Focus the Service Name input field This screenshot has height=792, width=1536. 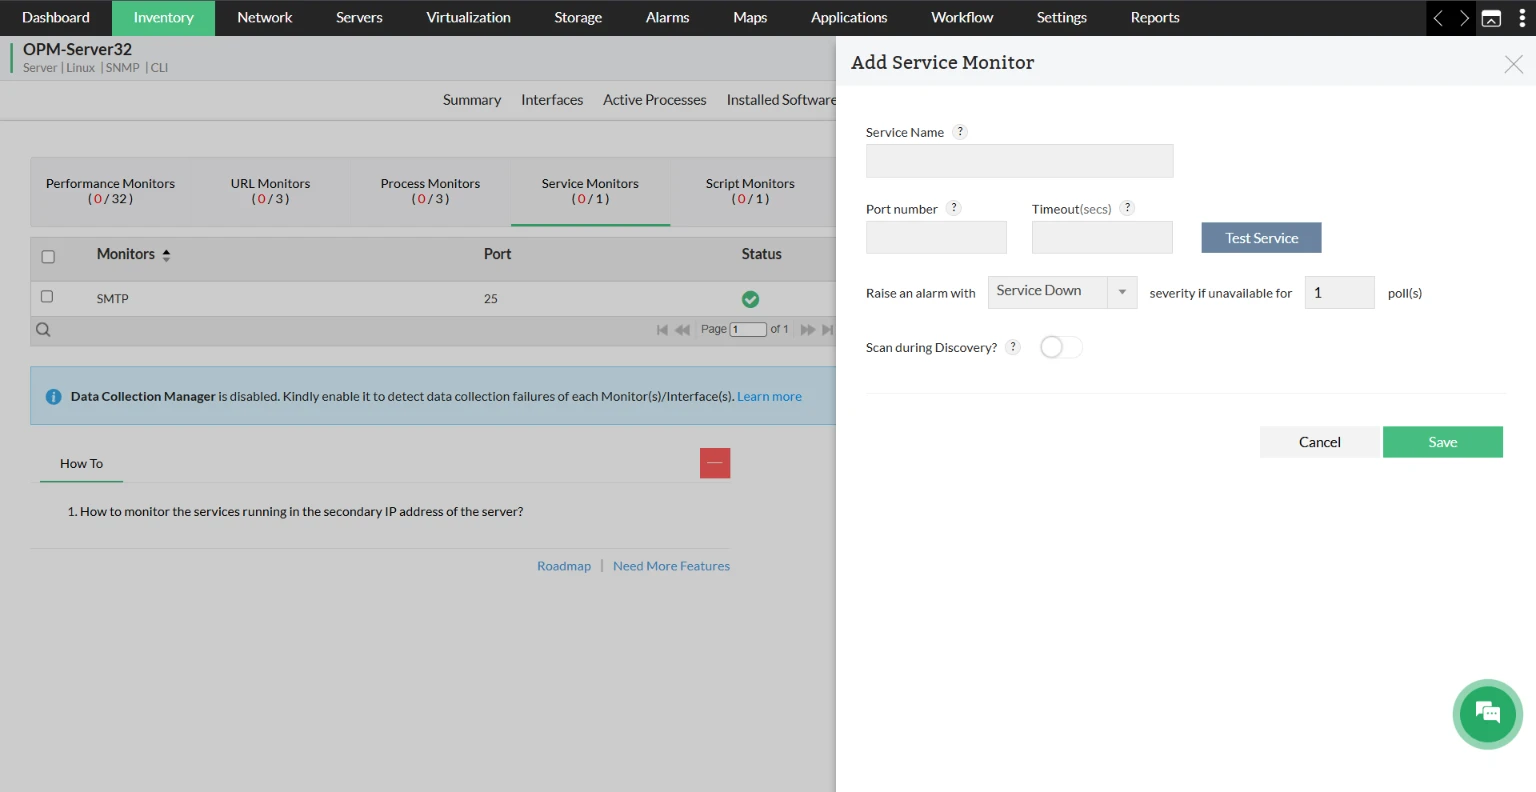coord(1019,161)
